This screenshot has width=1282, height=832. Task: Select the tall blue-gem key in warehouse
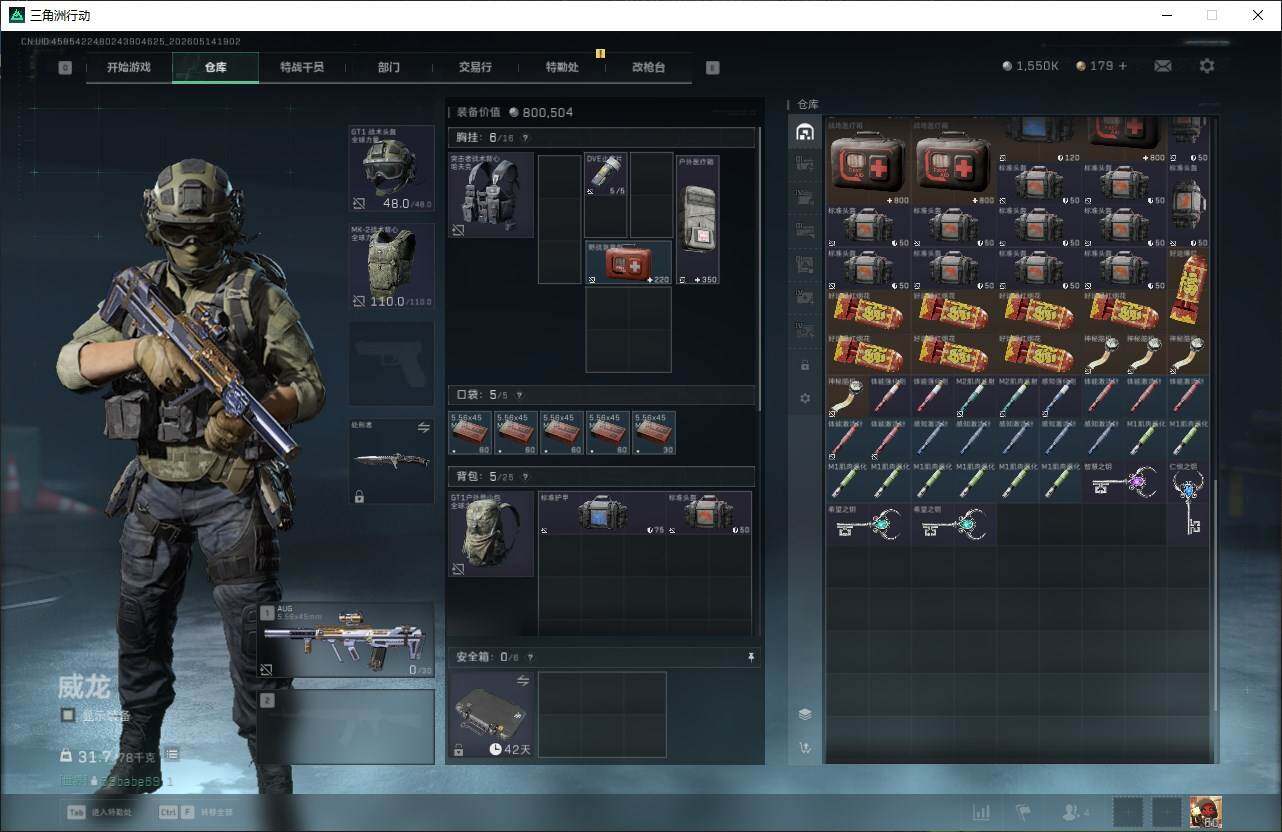[x=1188, y=502]
